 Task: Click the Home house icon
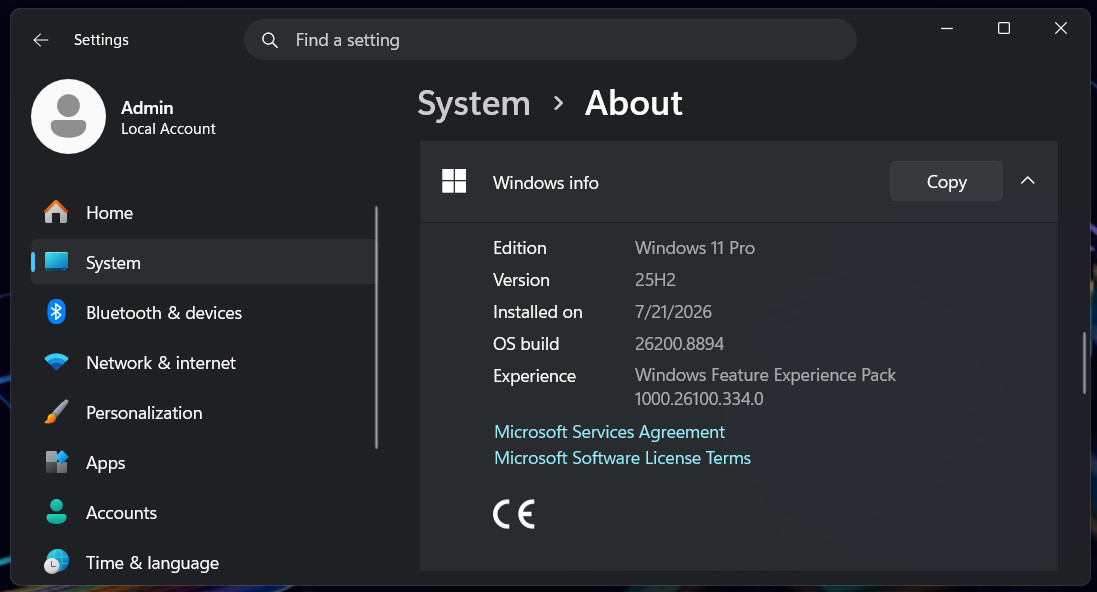click(56, 212)
